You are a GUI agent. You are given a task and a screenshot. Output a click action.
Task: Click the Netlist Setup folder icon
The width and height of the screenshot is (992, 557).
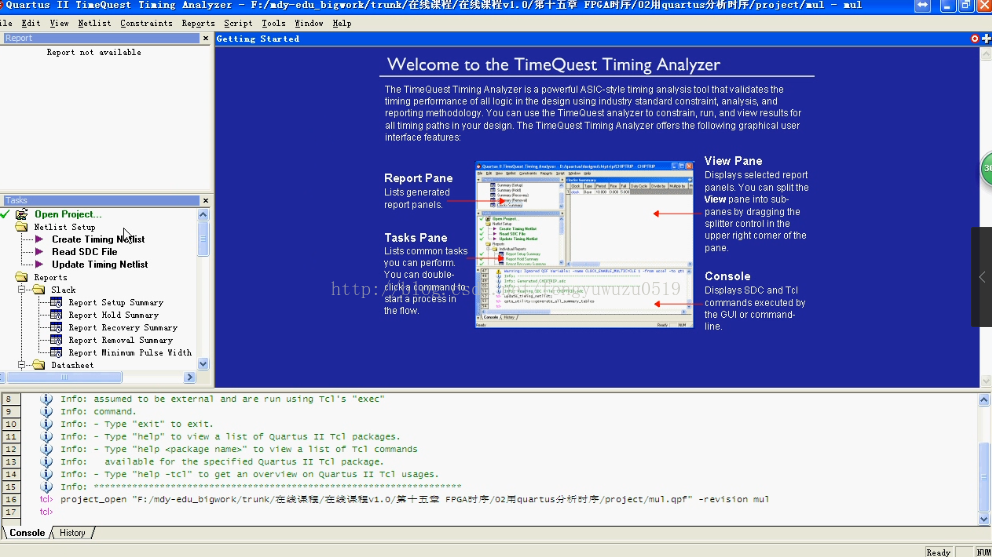22,227
